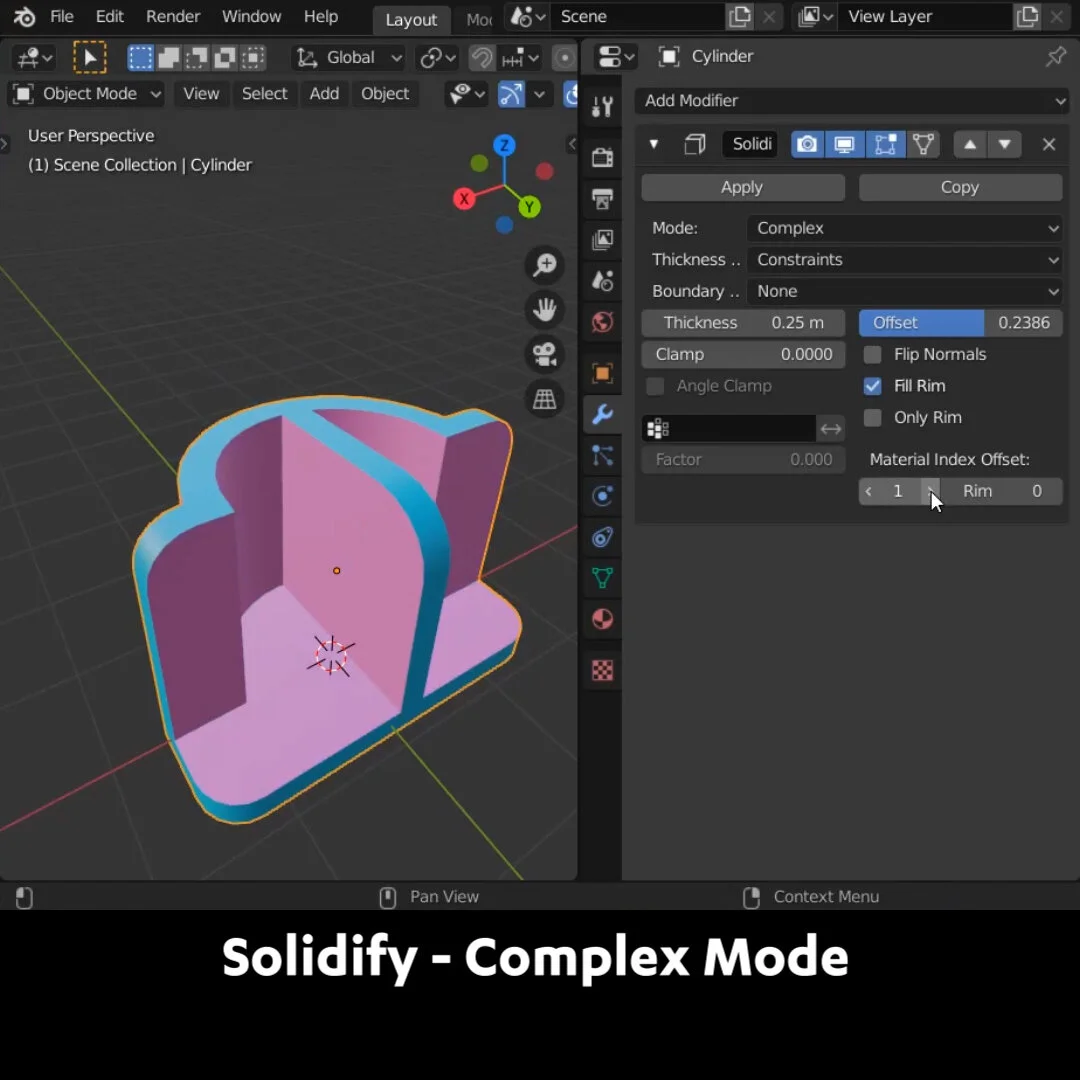Open the World Properties globe icon

pyautogui.click(x=602, y=322)
